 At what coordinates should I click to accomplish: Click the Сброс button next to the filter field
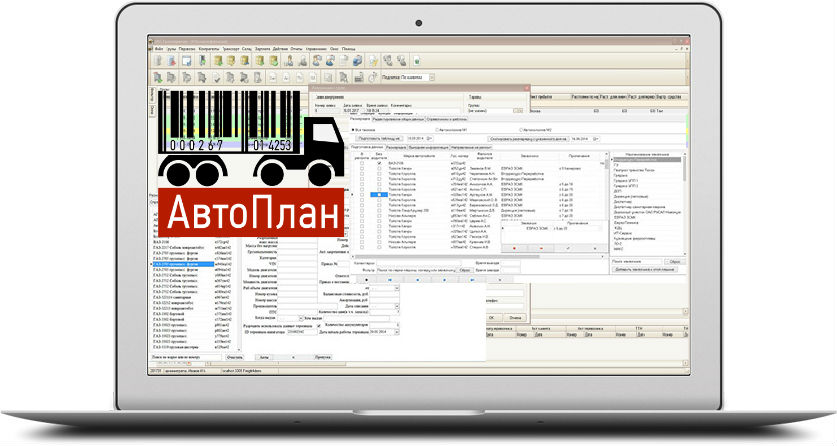click(464, 270)
